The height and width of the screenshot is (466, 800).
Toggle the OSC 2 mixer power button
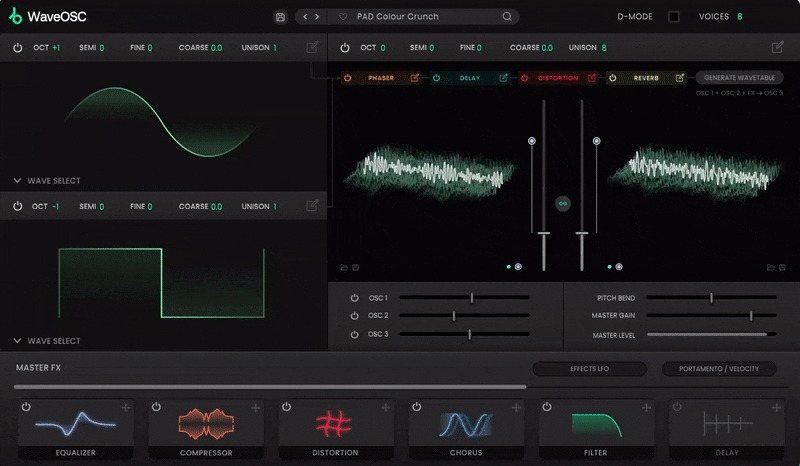click(x=354, y=316)
